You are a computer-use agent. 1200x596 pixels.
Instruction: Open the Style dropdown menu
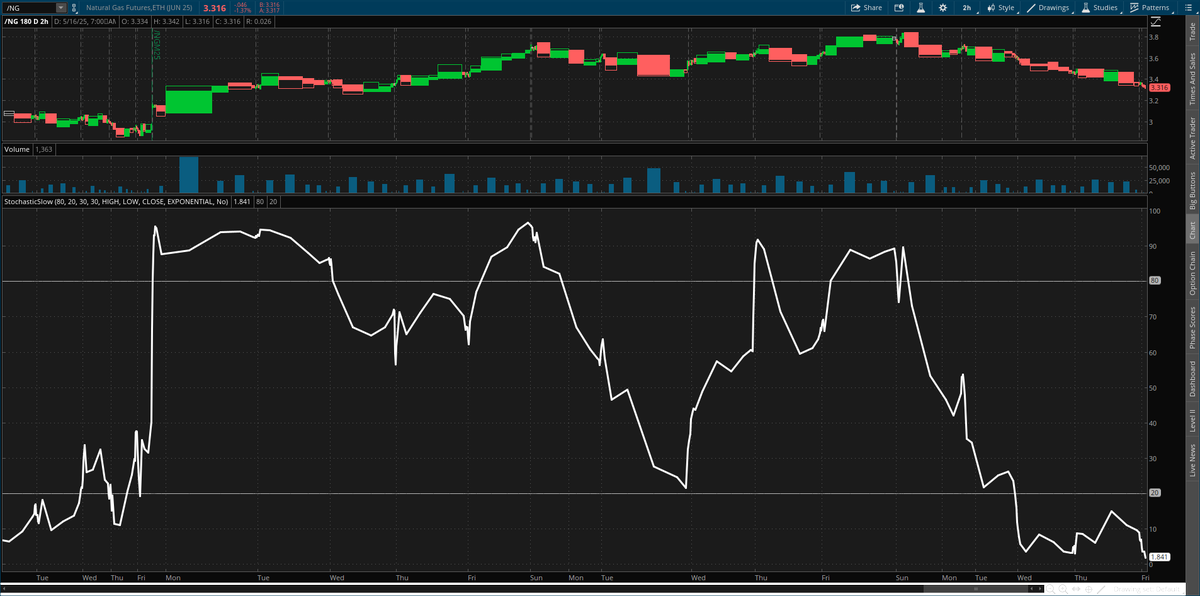(x=1001, y=7)
